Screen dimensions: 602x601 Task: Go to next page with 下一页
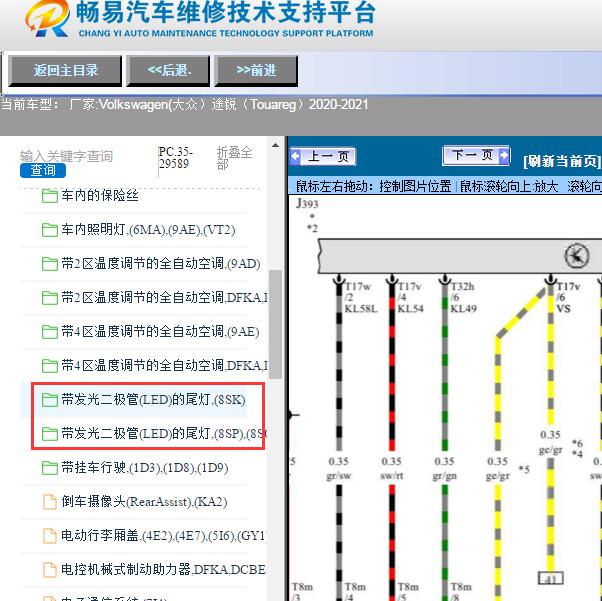pyautogui.click(x=476, y=156)
